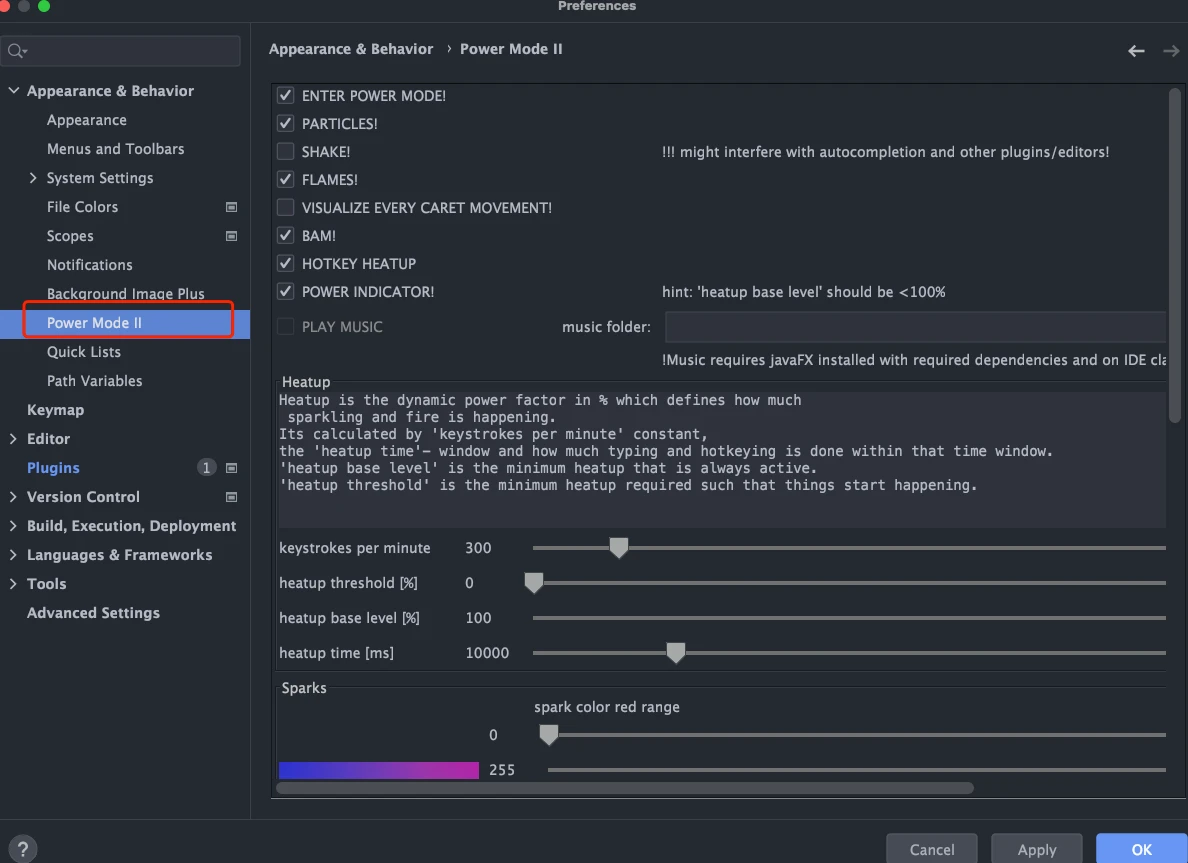The height and width of the screenshot is (863, 1188).
Task: Toggle the FLAMES! checkbox
Action: (286, 180)
